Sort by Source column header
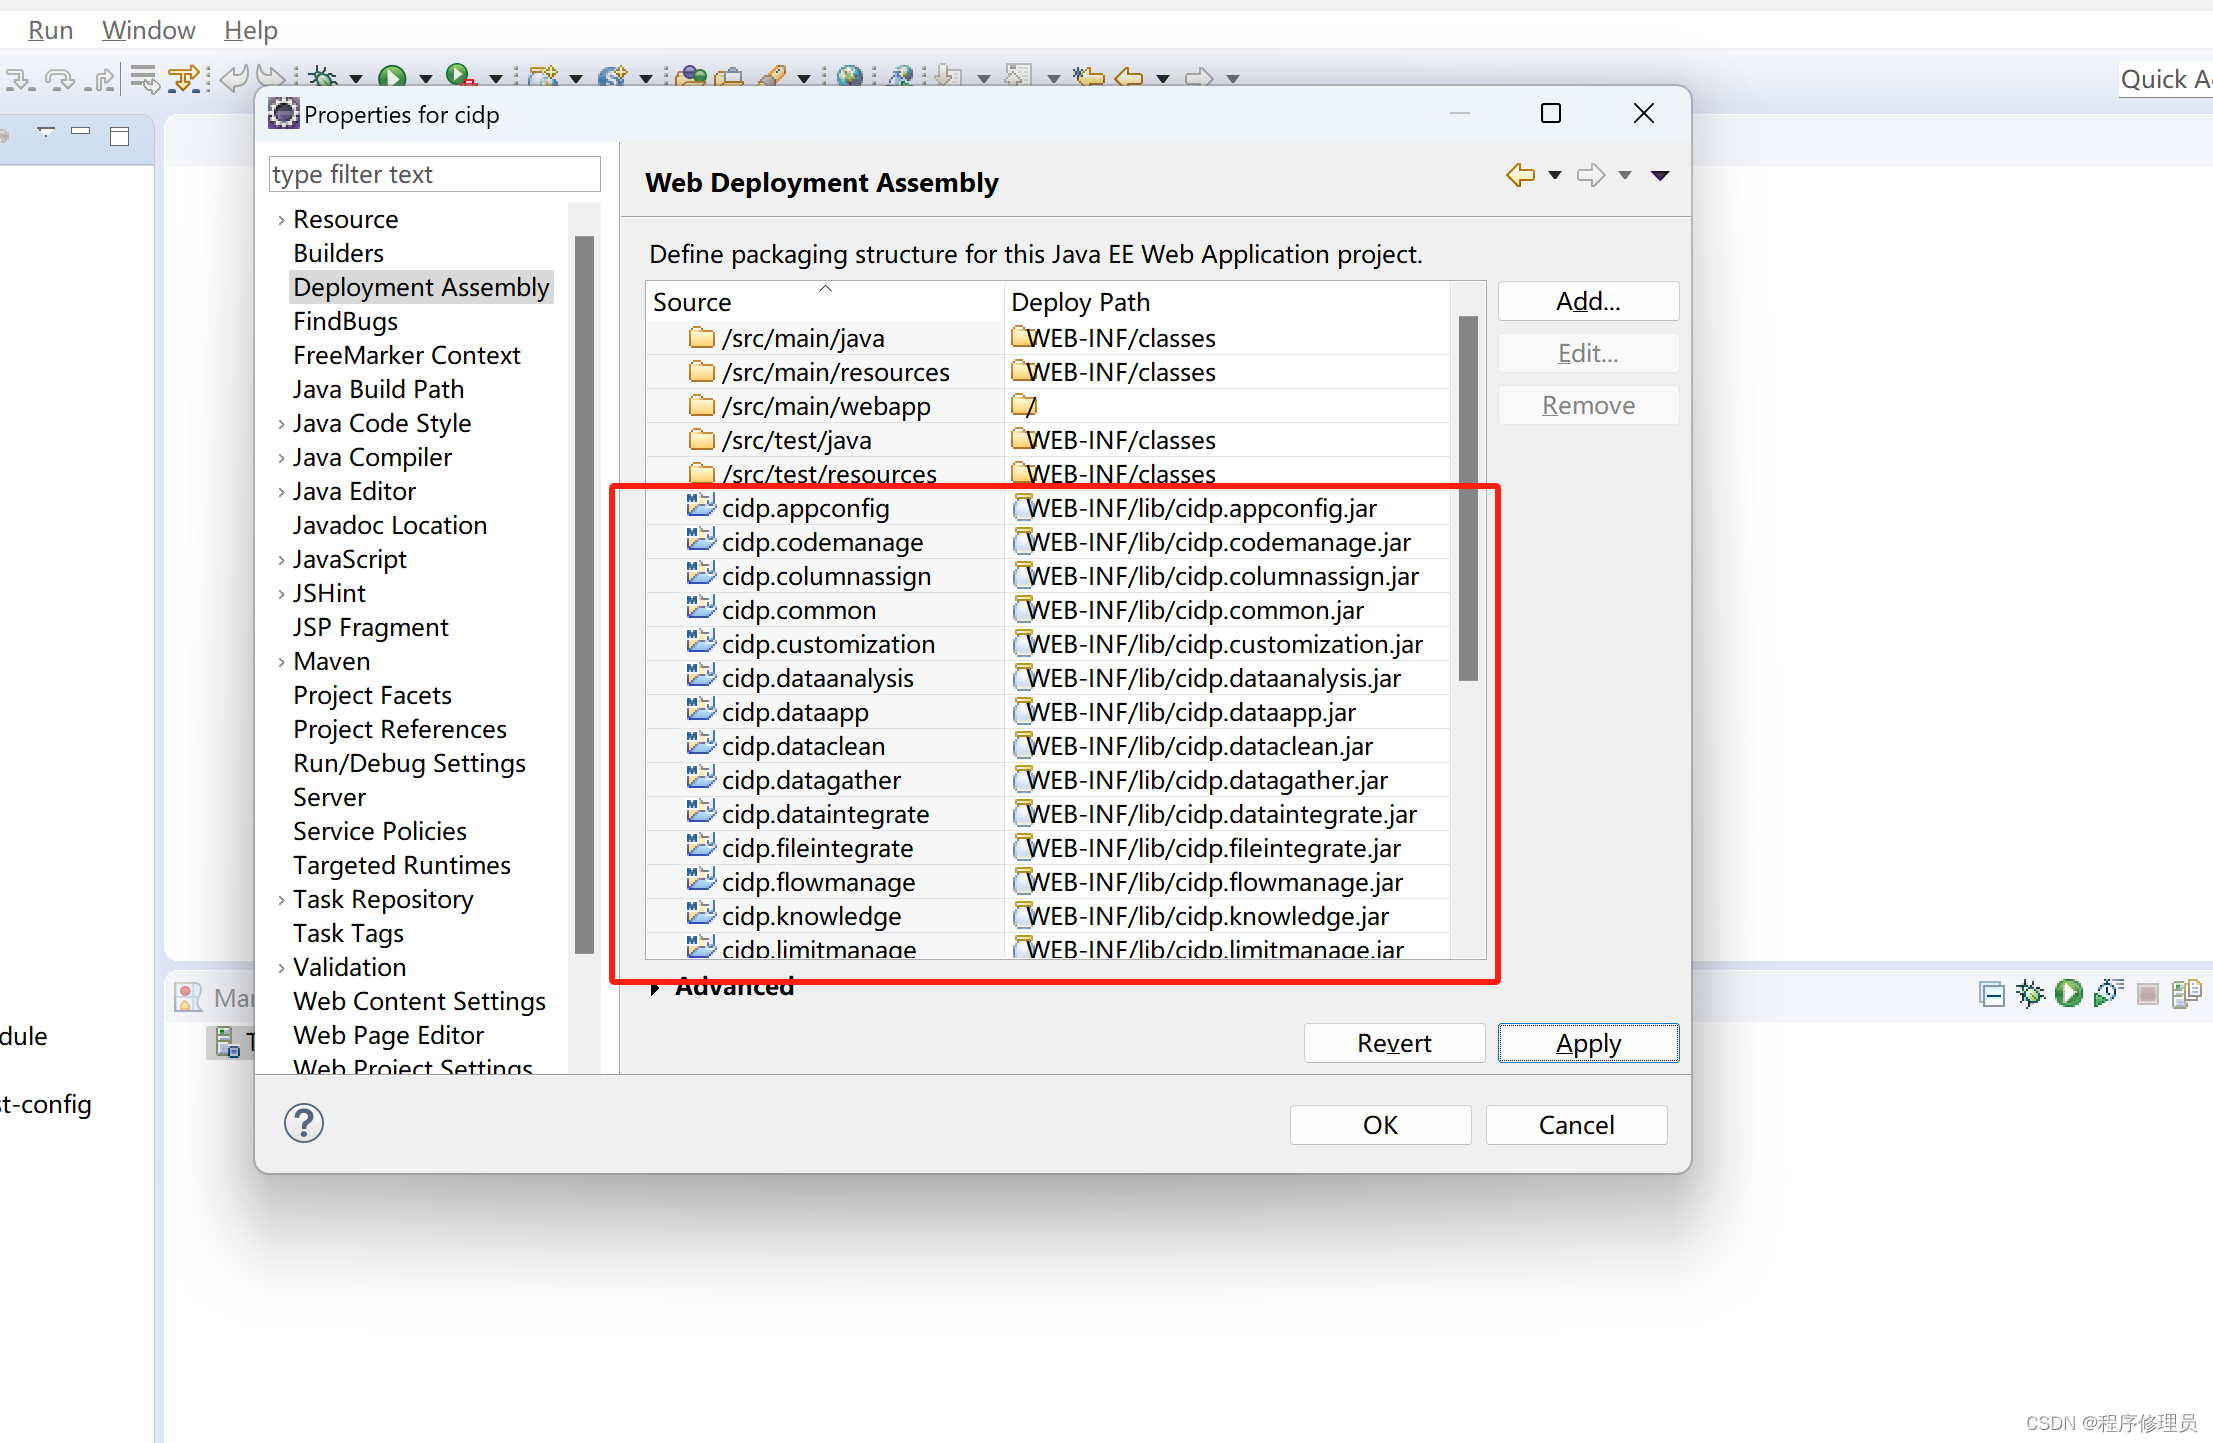The image size is (2213, 1443). point(825,301)
